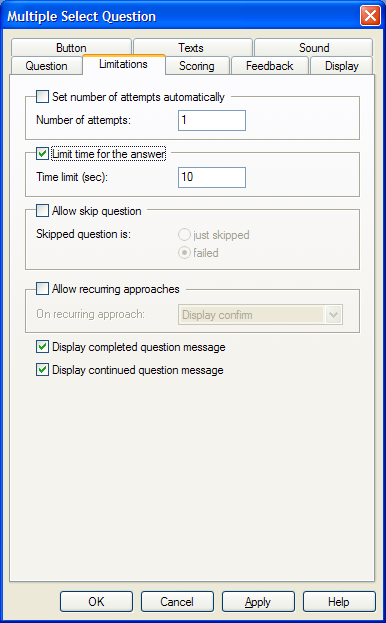Image resolution: width=386 pixels, height=623 pixels.
Task: Open the Display tab
Action: point(342,66)
